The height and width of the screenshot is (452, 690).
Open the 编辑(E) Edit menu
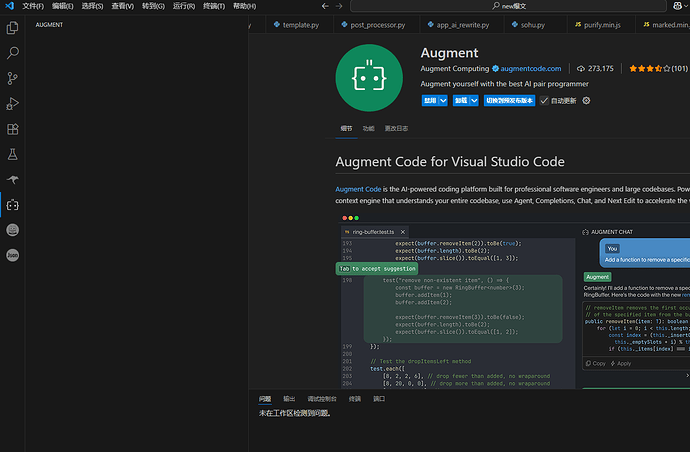(x=62, y=6)
